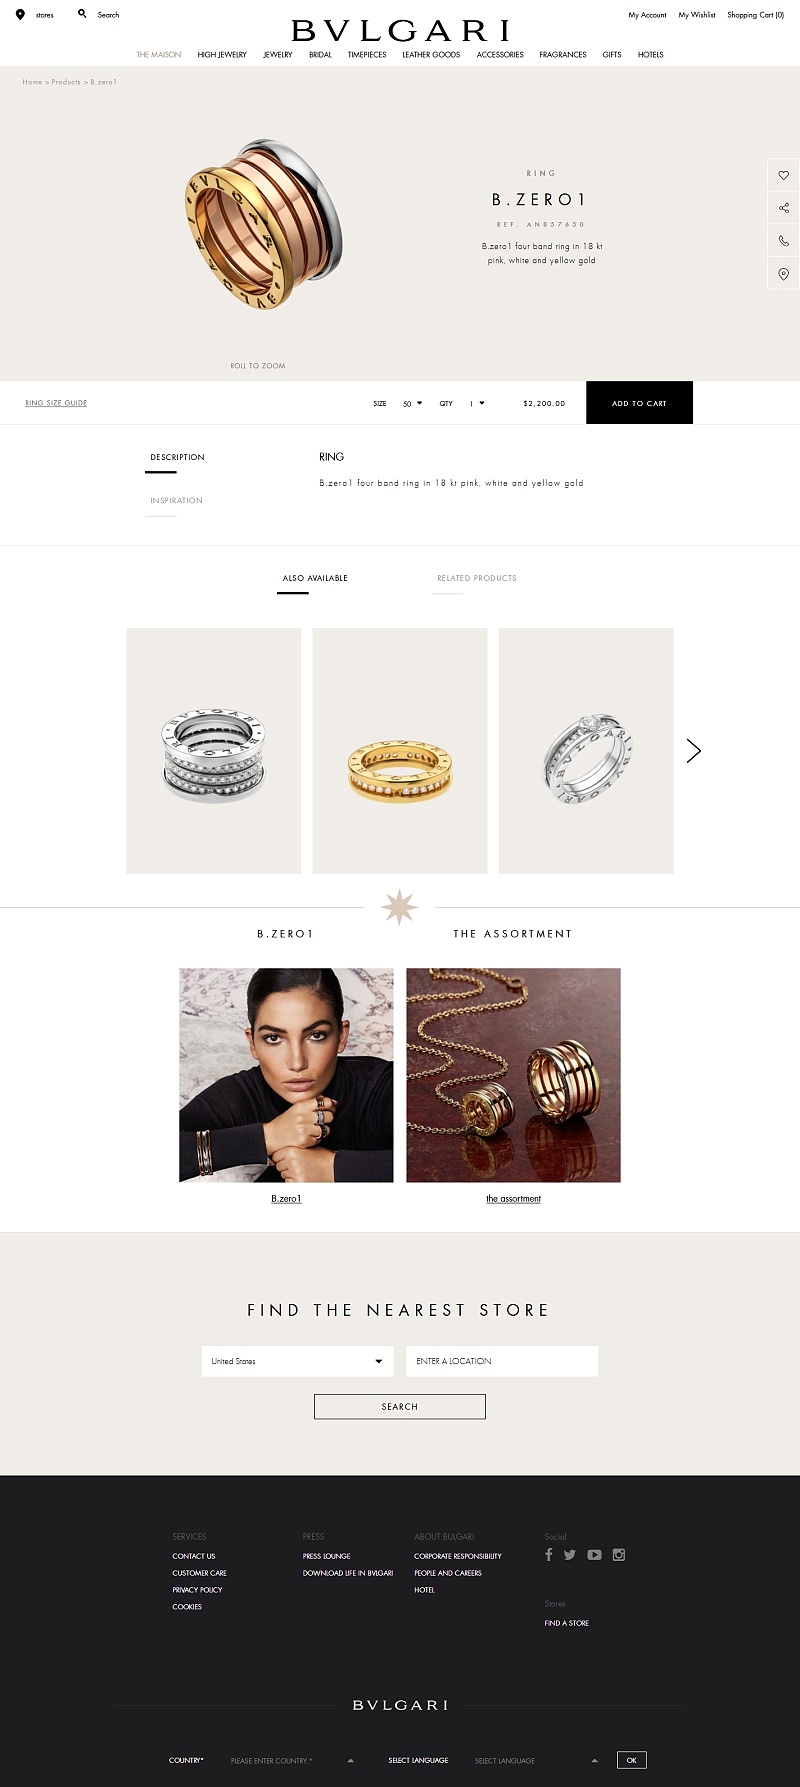
Task: Click the share icon in side panel
Action: pos(783,208)
